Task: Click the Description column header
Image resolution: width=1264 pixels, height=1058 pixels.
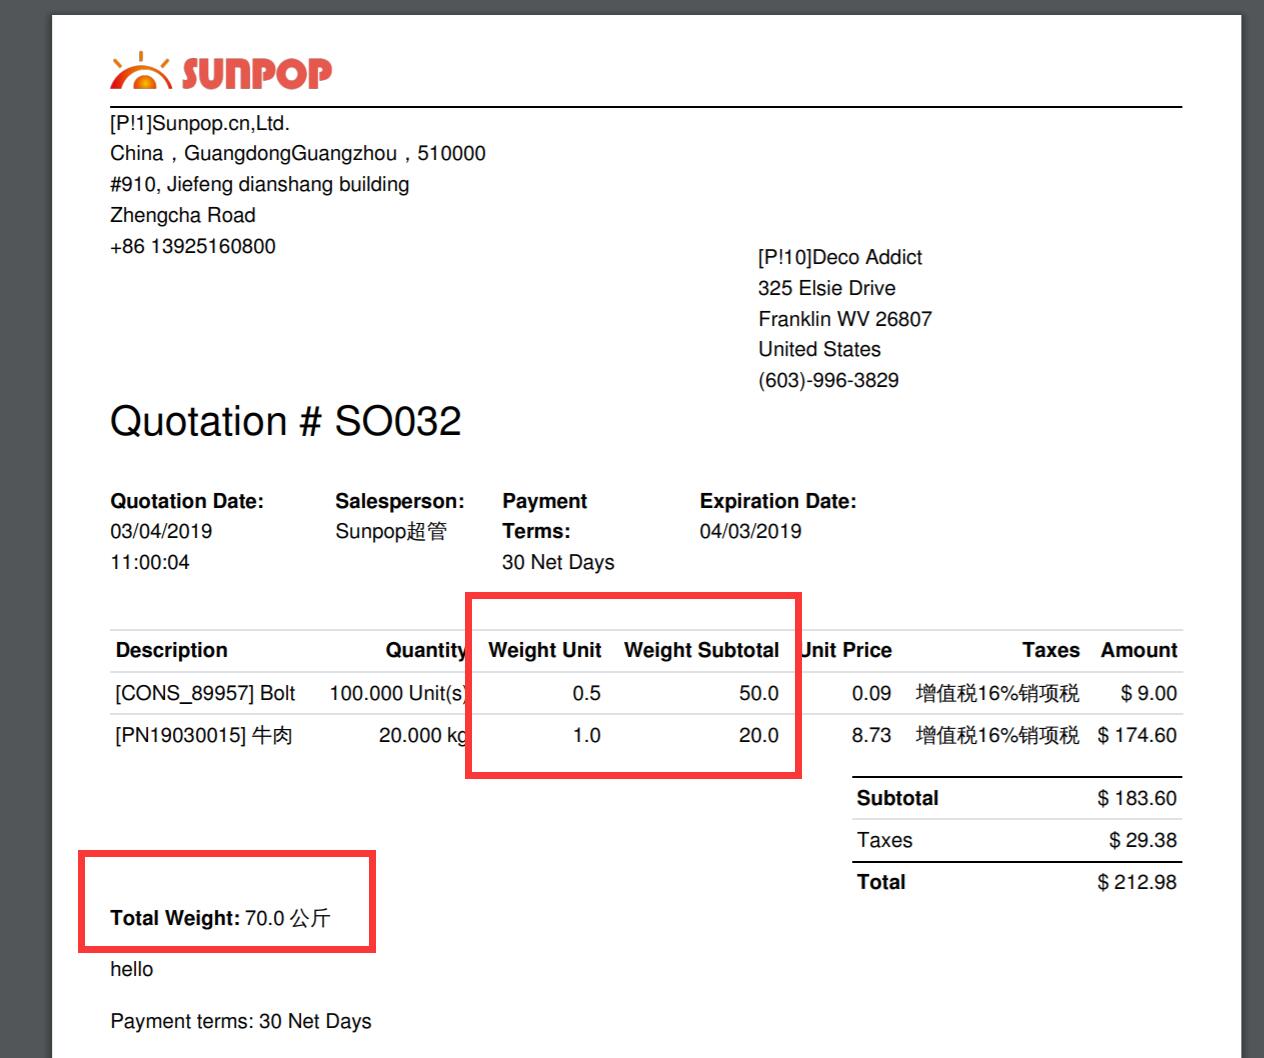Action: coord(172,650)
